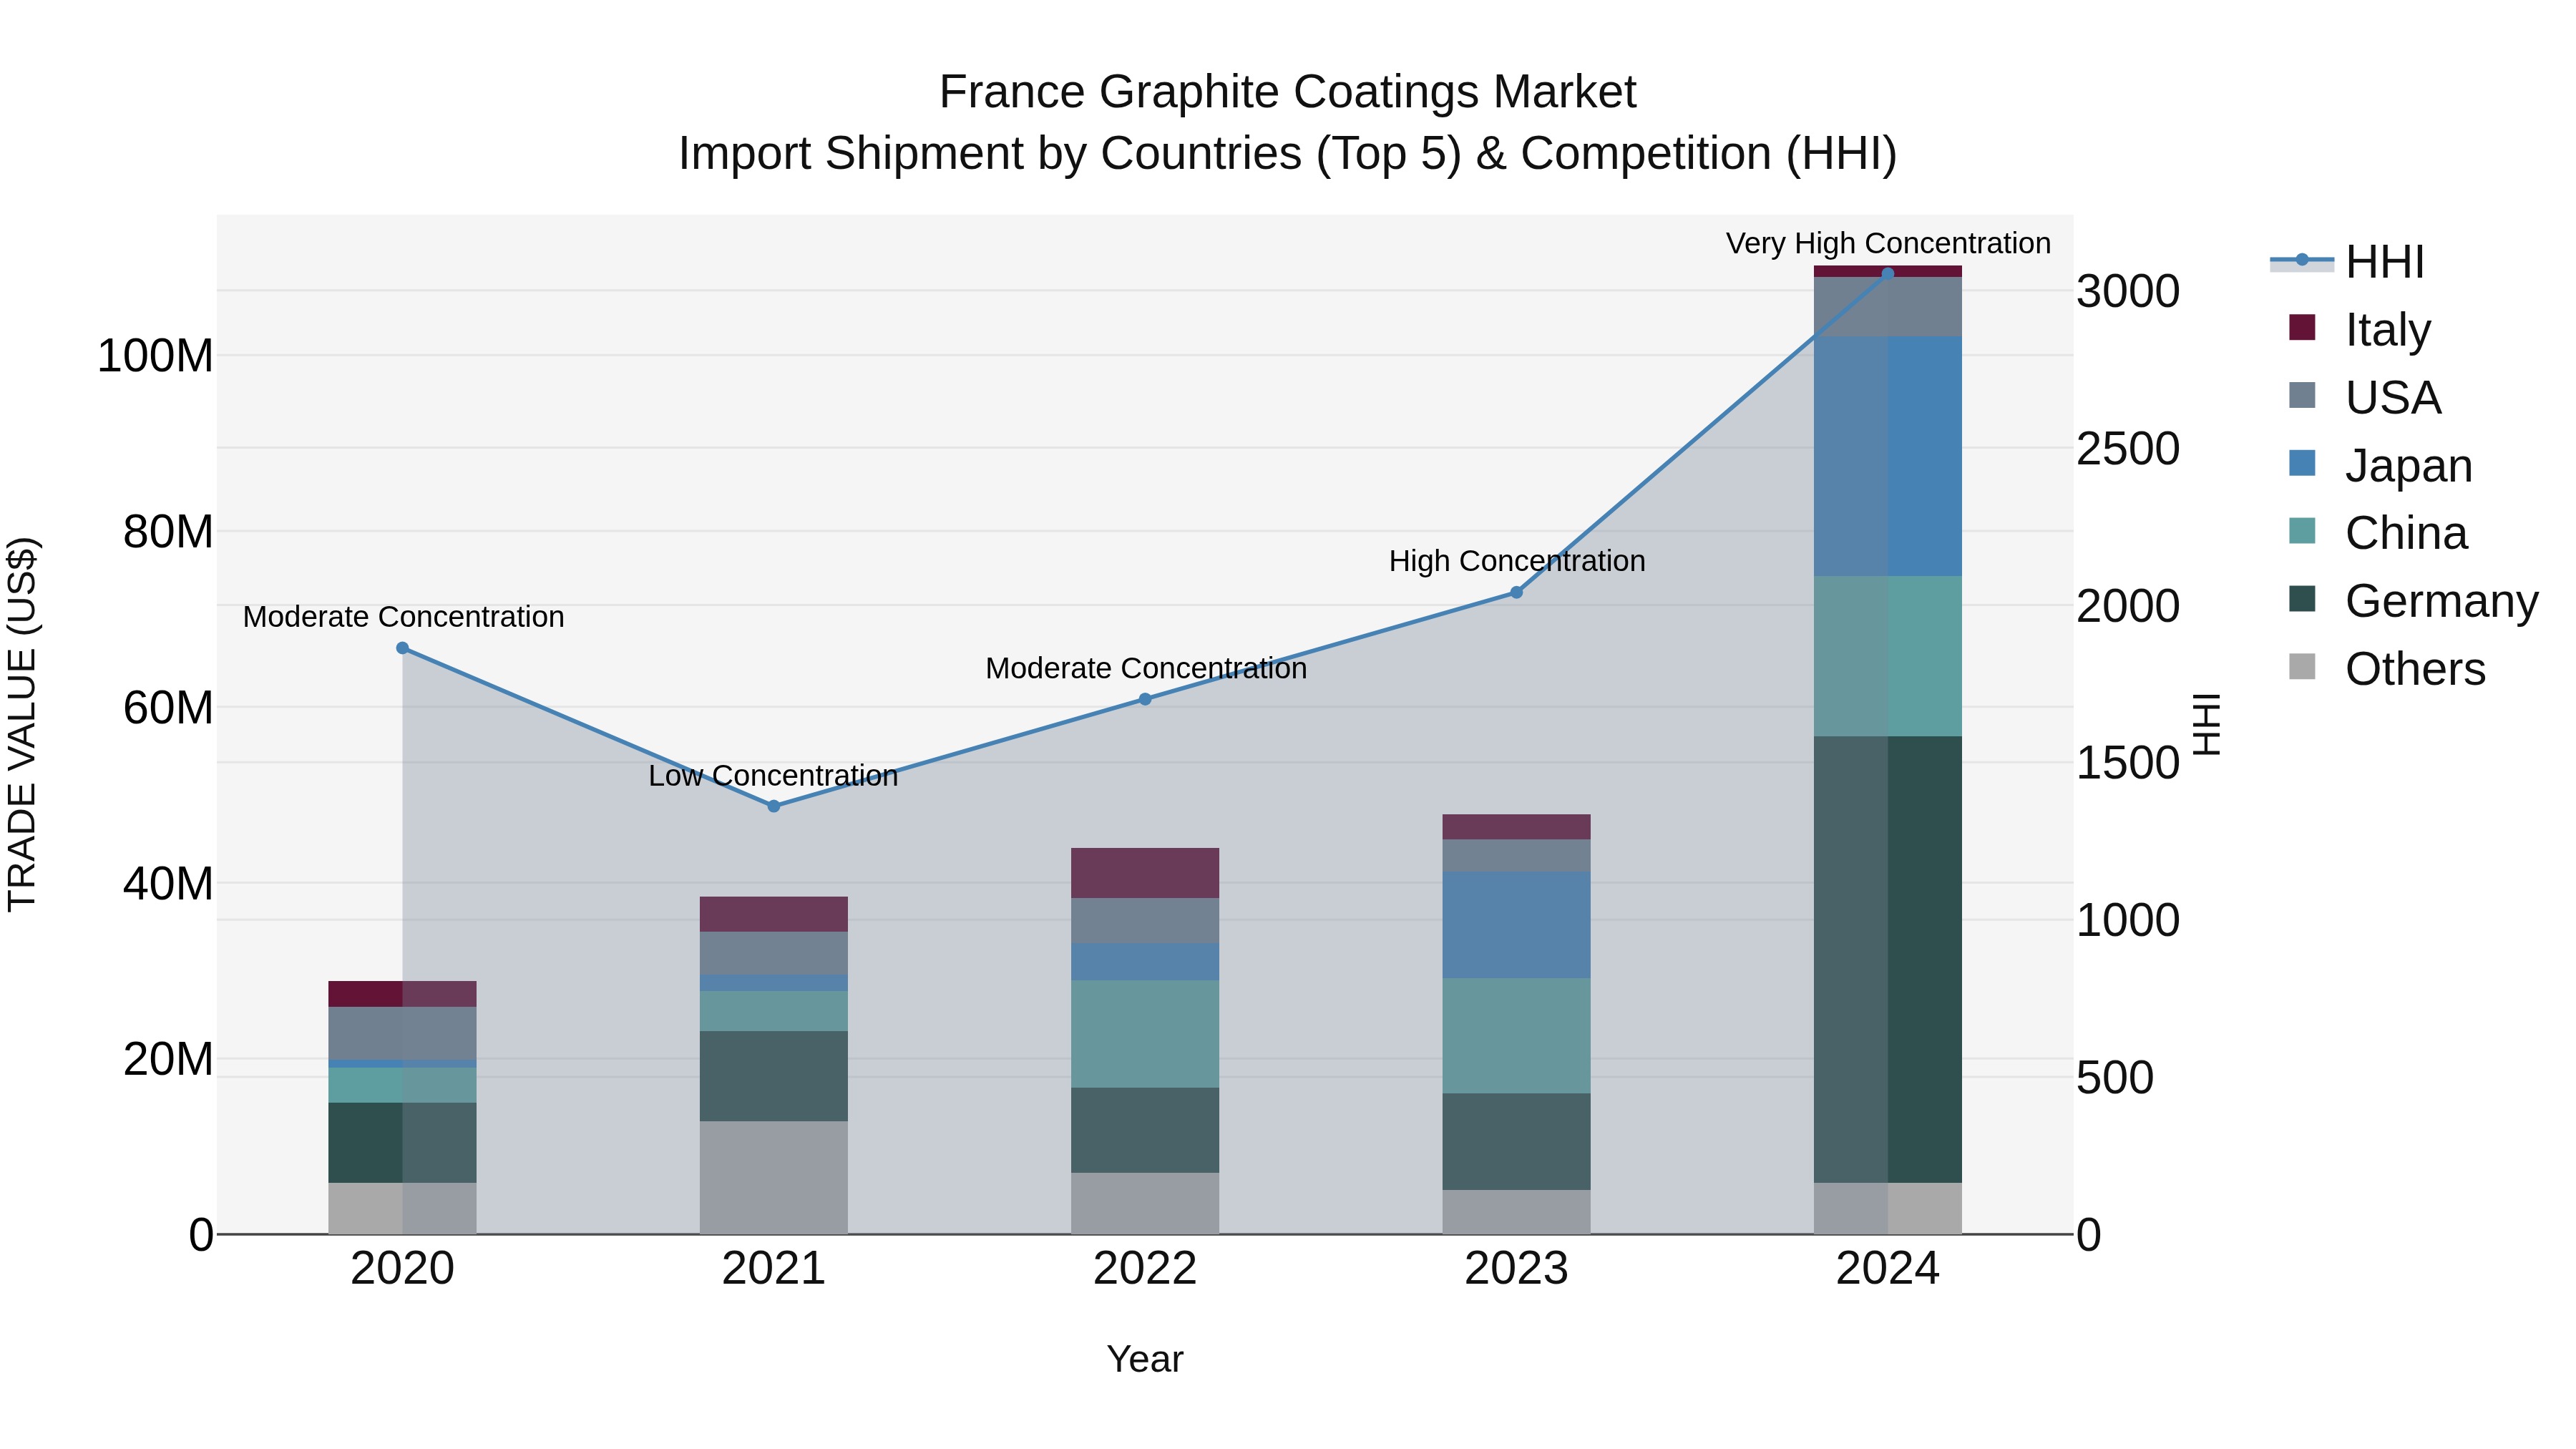The width and height of the screenshot is (2576, 1449).
Task: Toggle Germany series in the legend
Action: point(2413,600)
